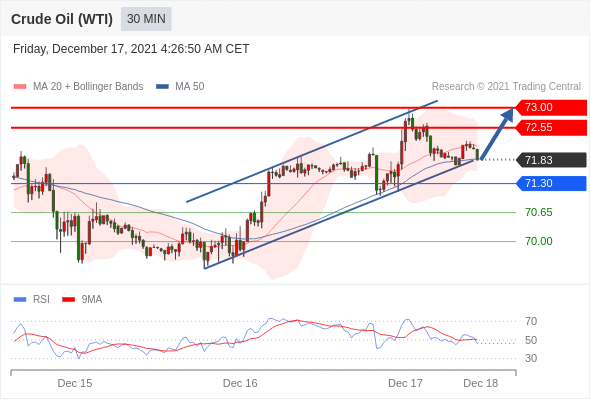
Task: Click the Dec 18 date axis label
Action: [481, 383]
